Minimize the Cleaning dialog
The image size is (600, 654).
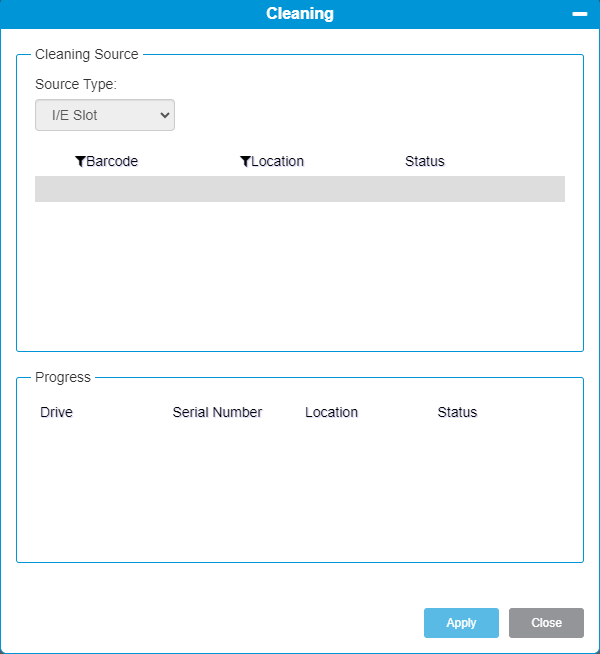click(579, 14)
